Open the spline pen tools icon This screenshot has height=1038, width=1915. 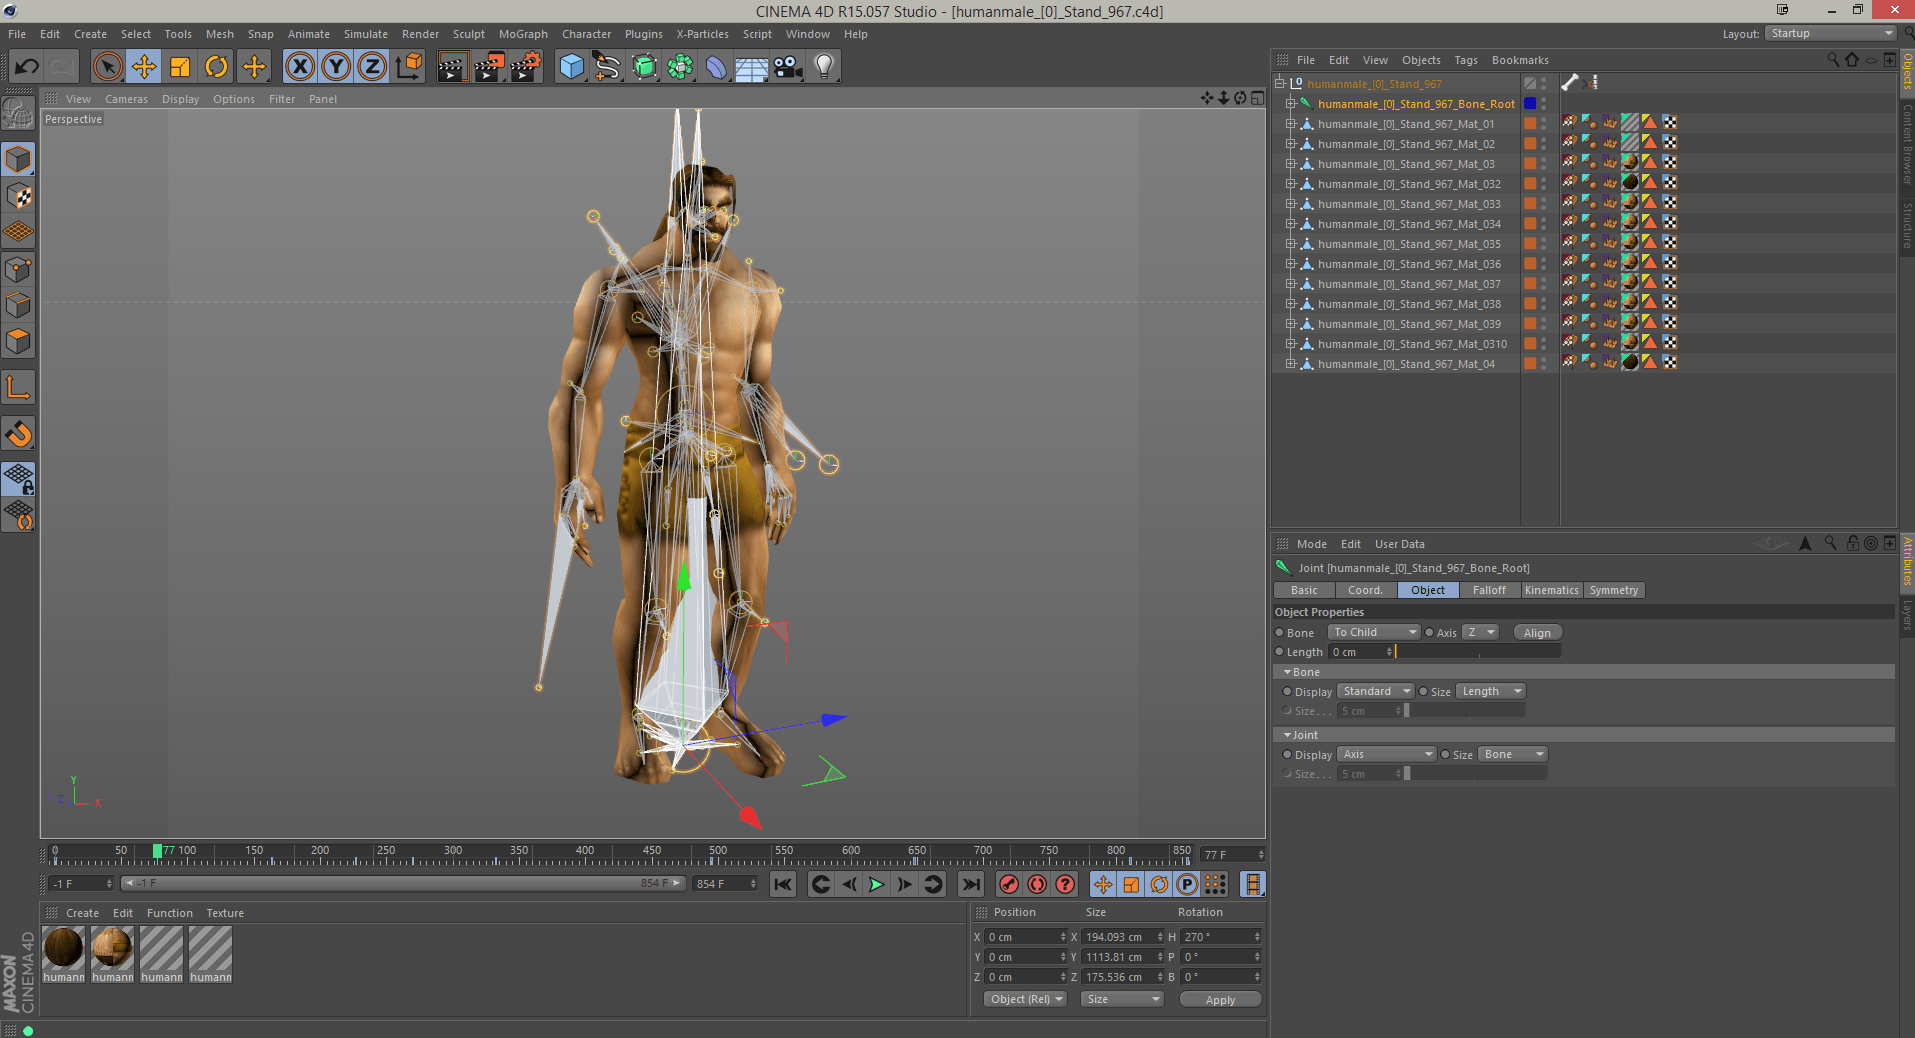coord(607,67)
